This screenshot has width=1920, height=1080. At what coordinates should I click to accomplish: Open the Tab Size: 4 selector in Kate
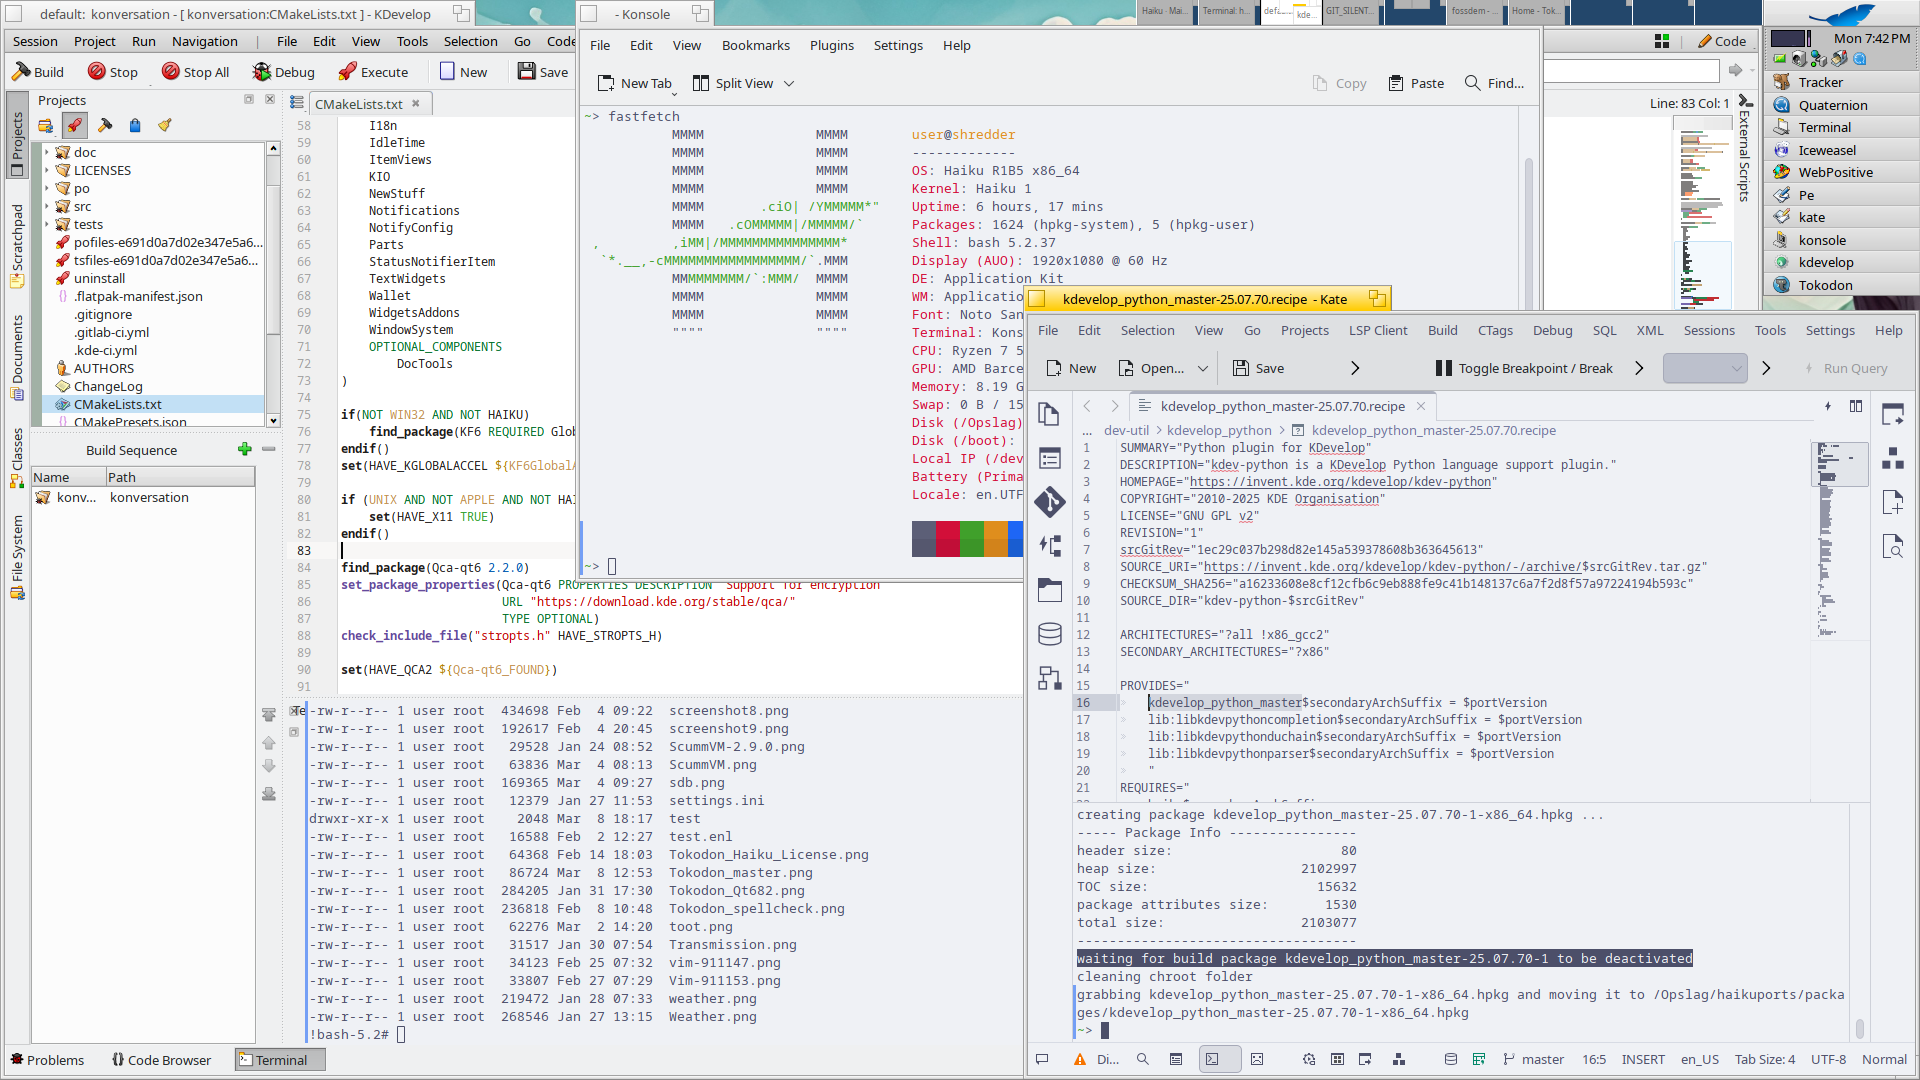click(x=1764, y=1059)
